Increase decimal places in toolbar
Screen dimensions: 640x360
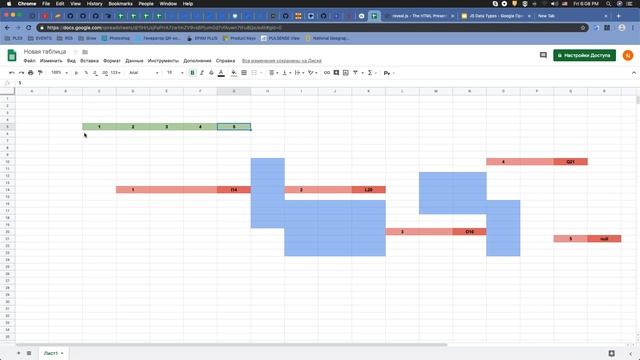[x=105, y=73]
